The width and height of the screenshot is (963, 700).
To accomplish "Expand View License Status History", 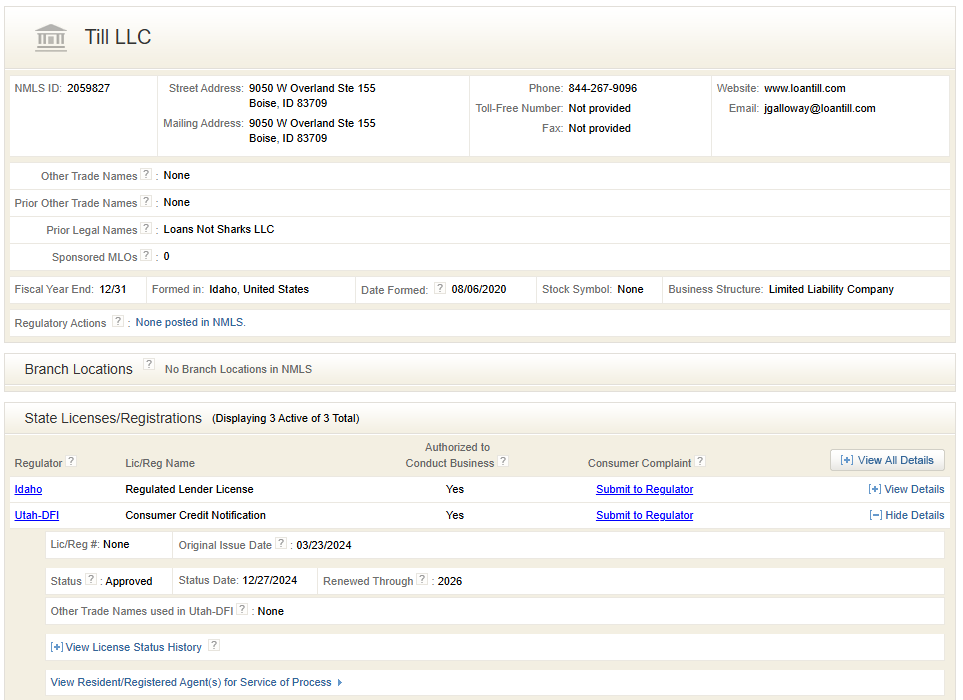I will click(x=126, y=647).
